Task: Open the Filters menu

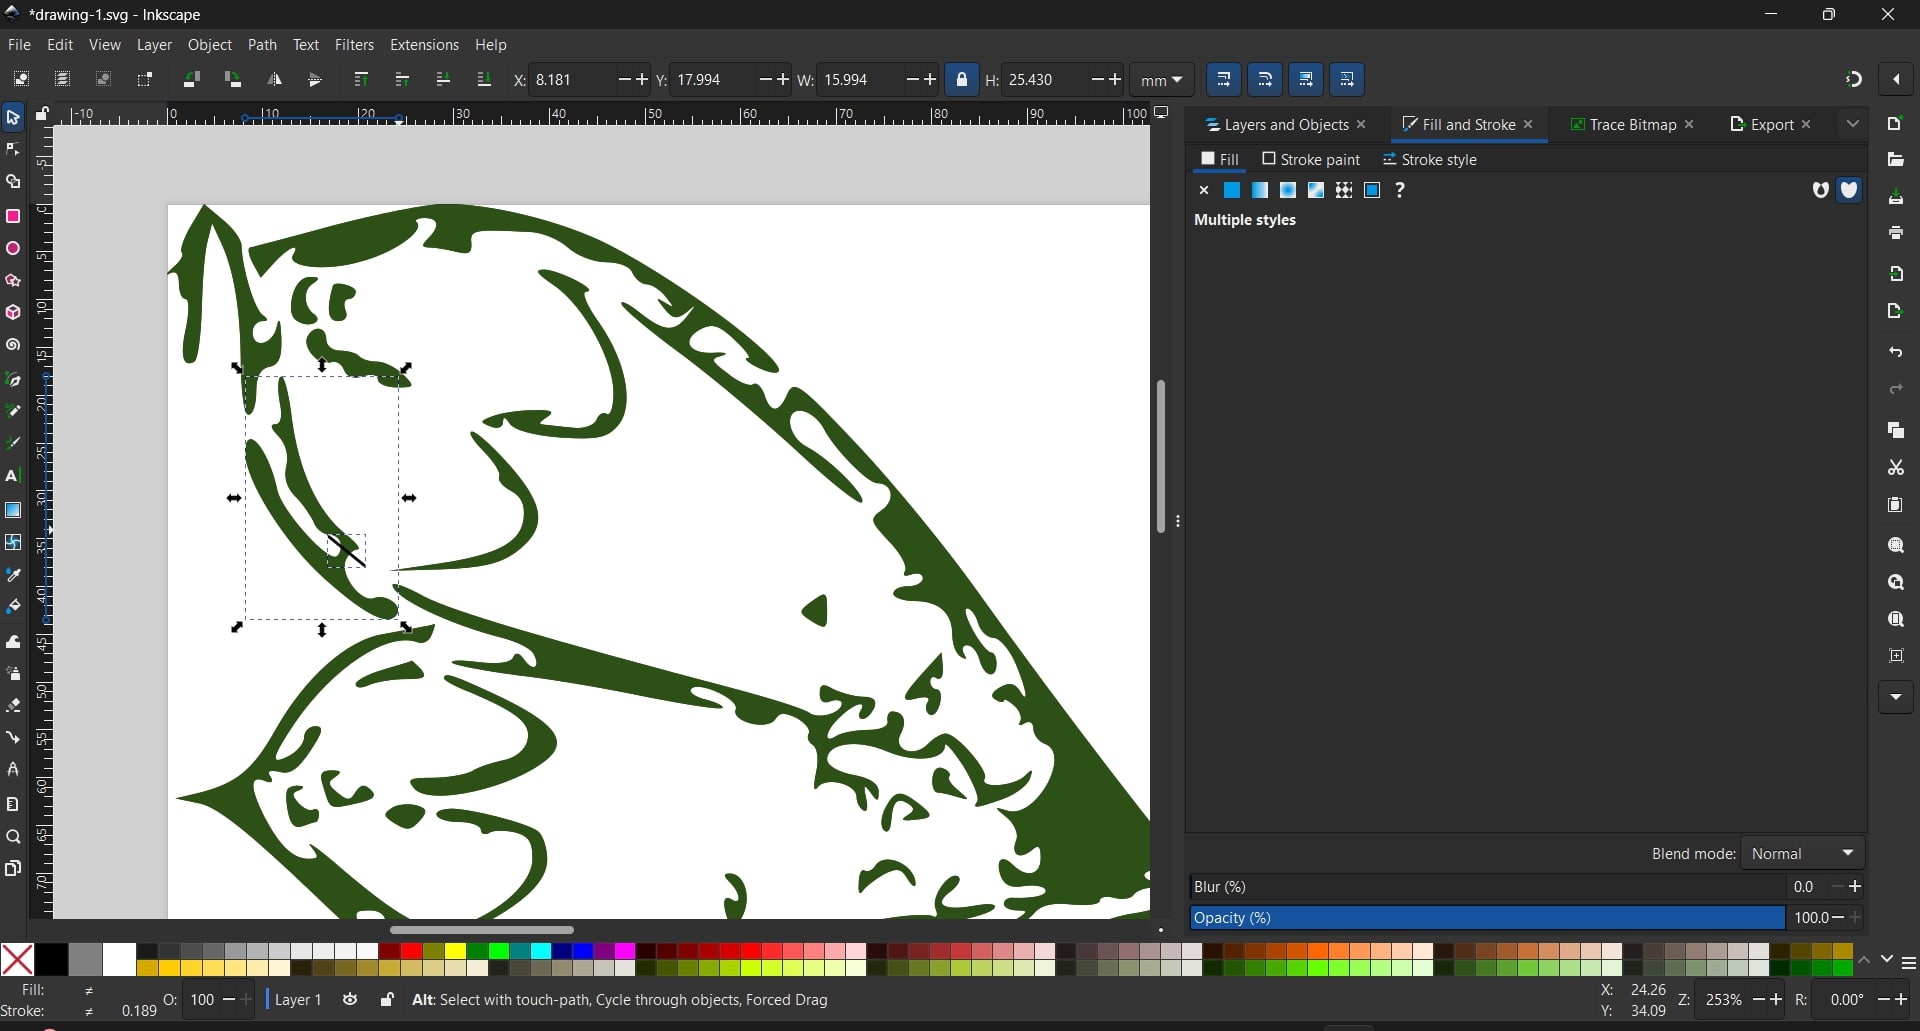Action: tap(355, 45)
